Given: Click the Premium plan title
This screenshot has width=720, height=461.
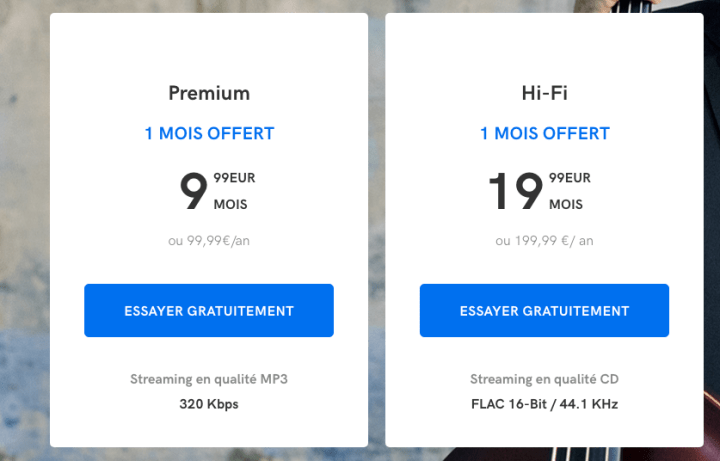Looking at the screenshot, I should coord(208,94).
